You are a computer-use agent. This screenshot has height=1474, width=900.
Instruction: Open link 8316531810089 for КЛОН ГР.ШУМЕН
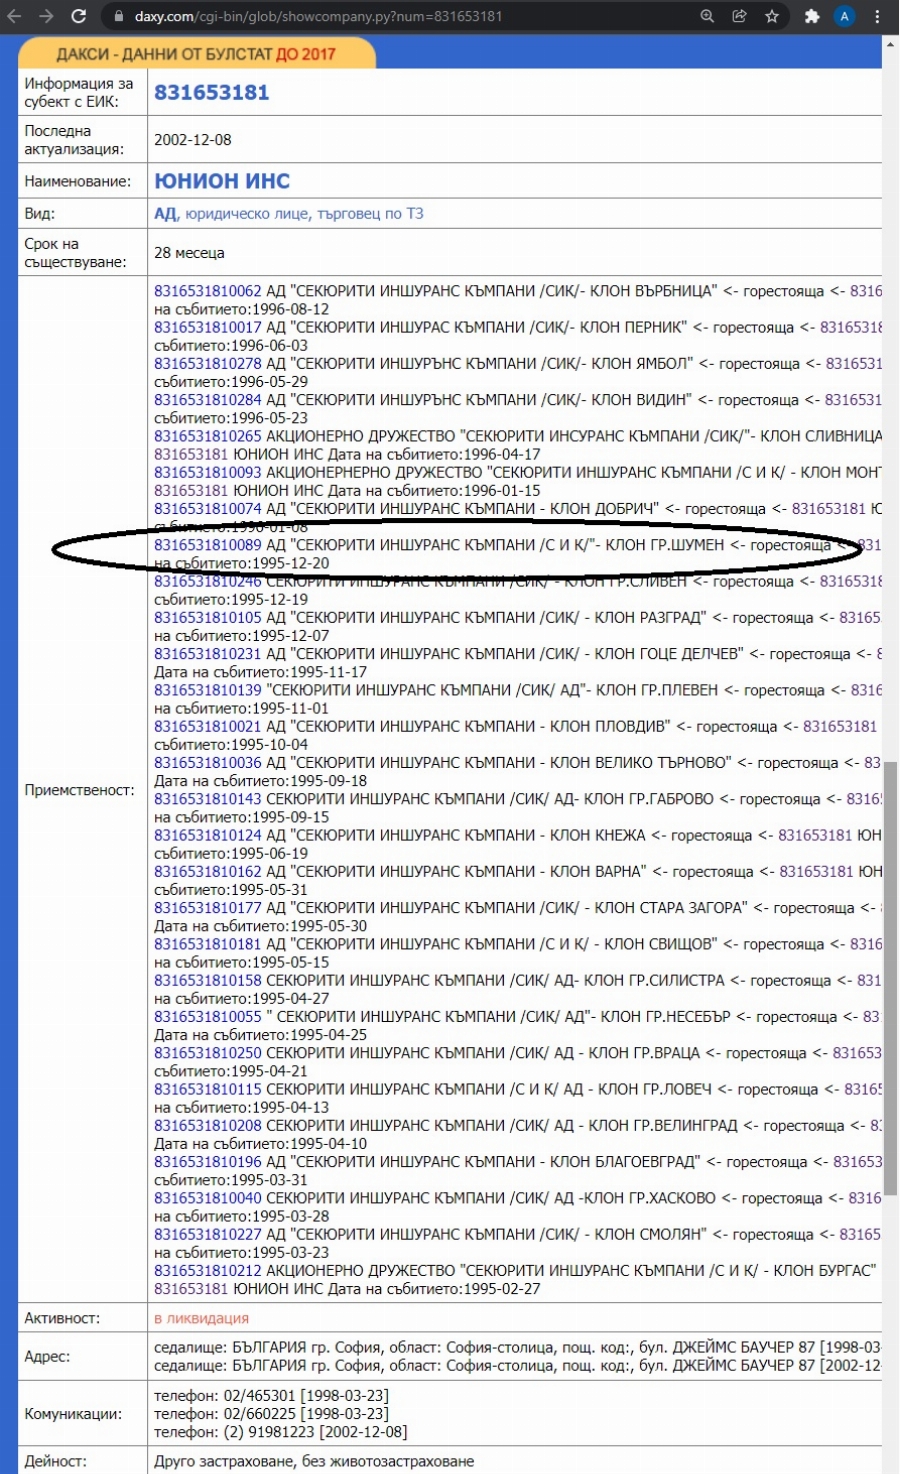pyautogui.click(x=207, y=545)
